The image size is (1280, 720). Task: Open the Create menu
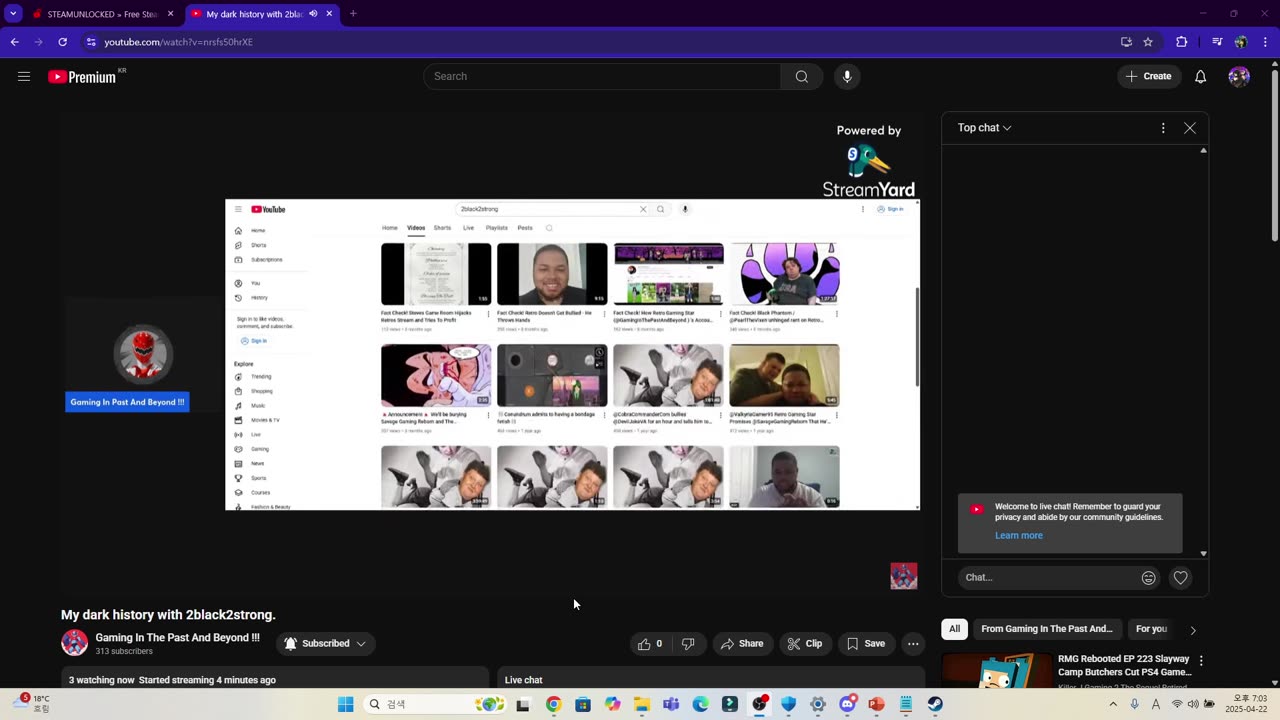tap(1149, 76)
